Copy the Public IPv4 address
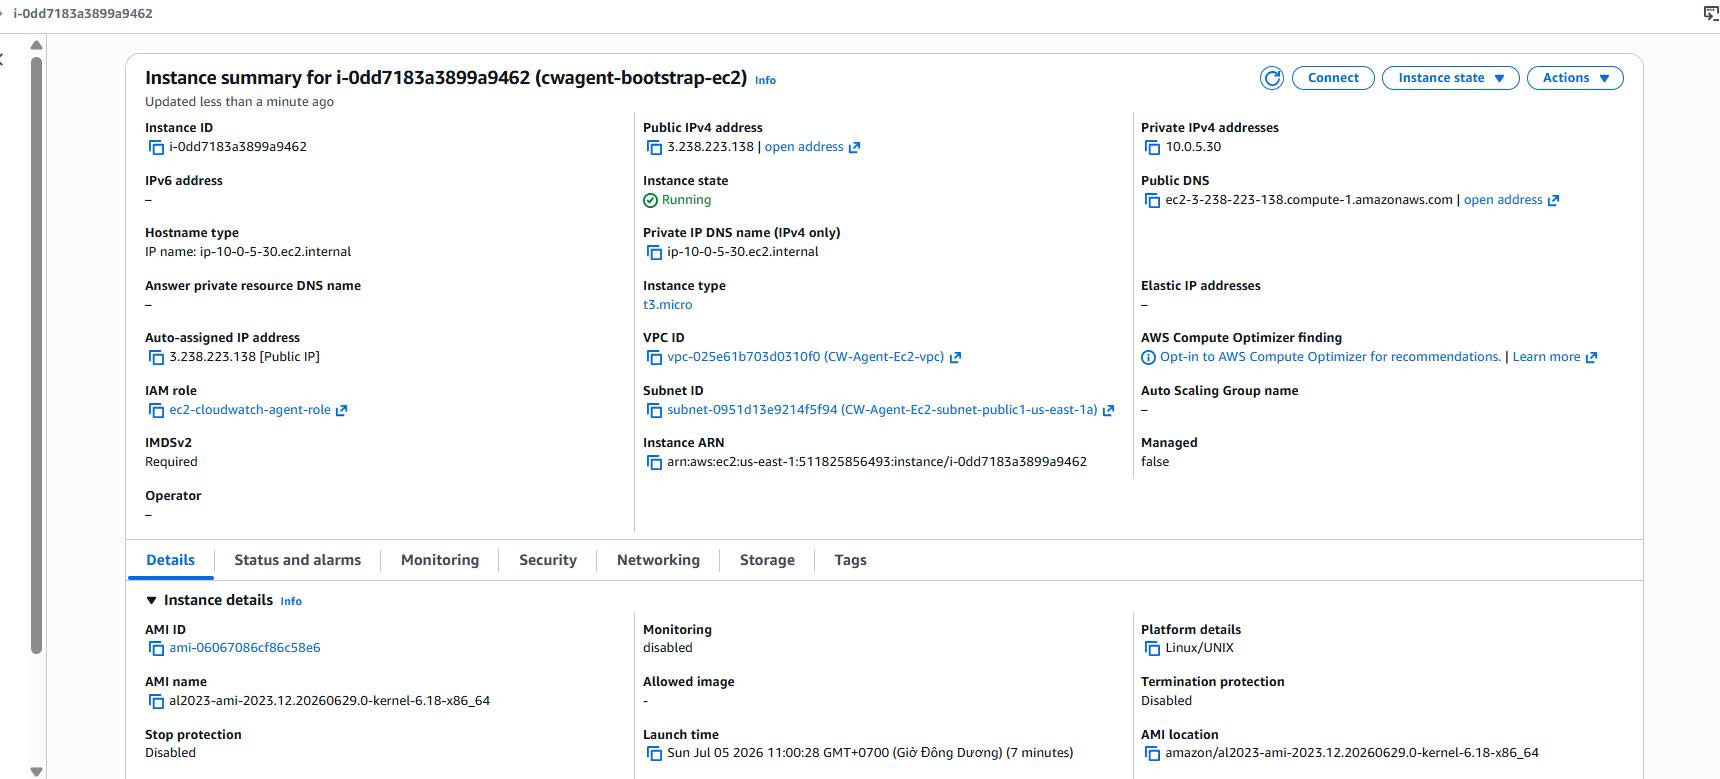The image size is (1720, 779). [x=654, y=147]
